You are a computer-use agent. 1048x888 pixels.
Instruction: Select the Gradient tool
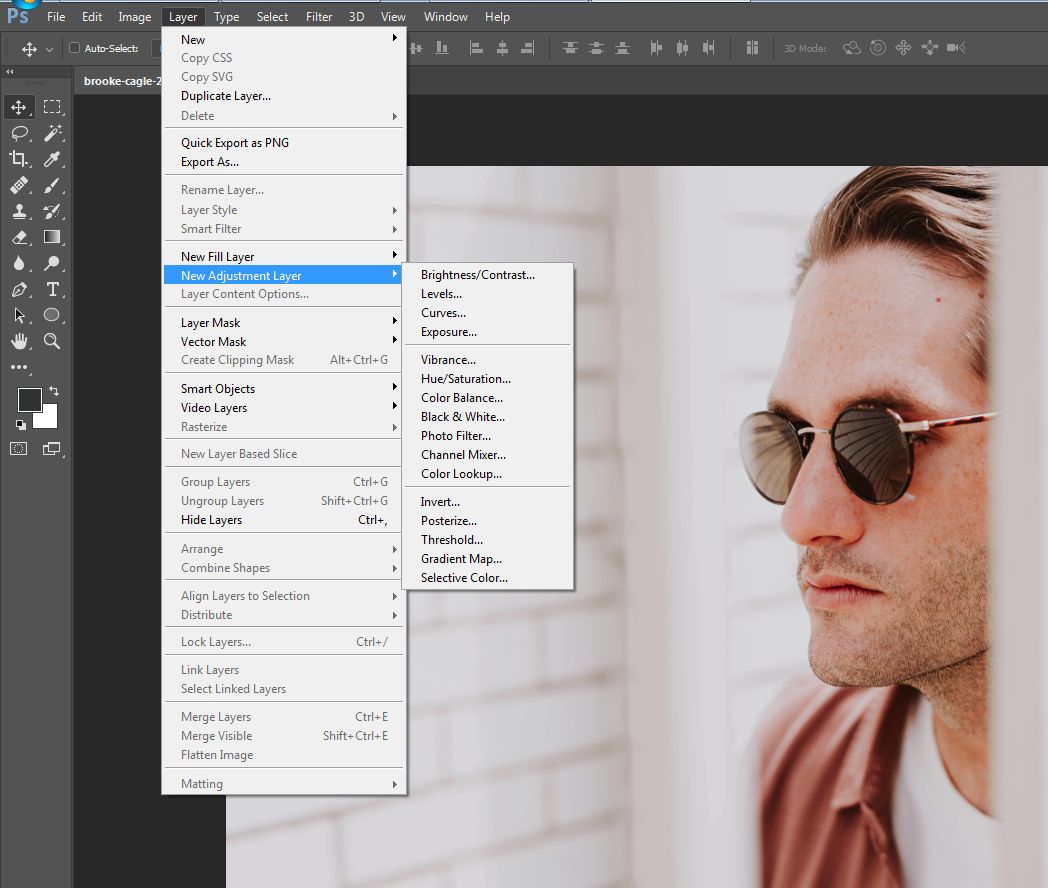[53, 237]
